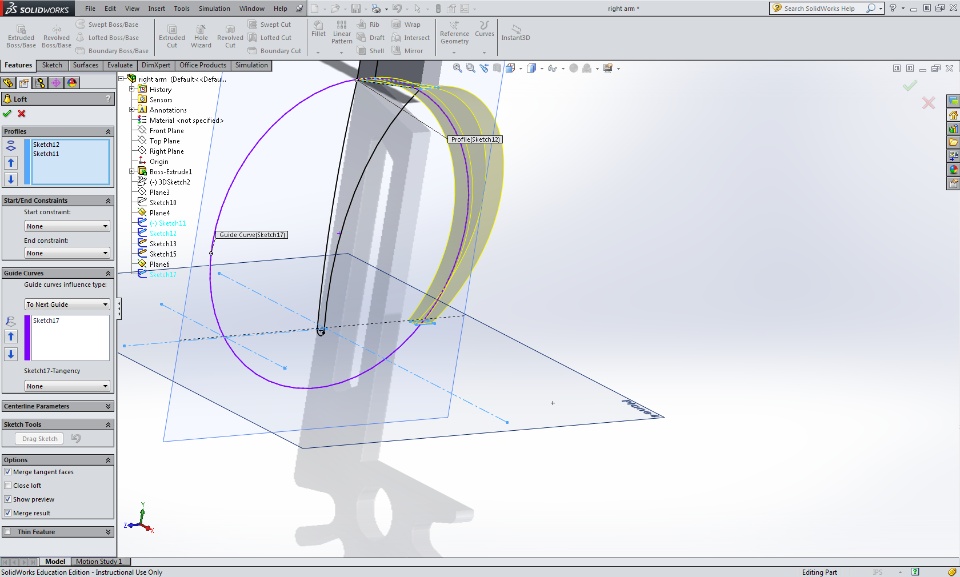Collapse the Start/End Constraints section
The width and height of the screenshot is (960, 577).
pos(108,200)
